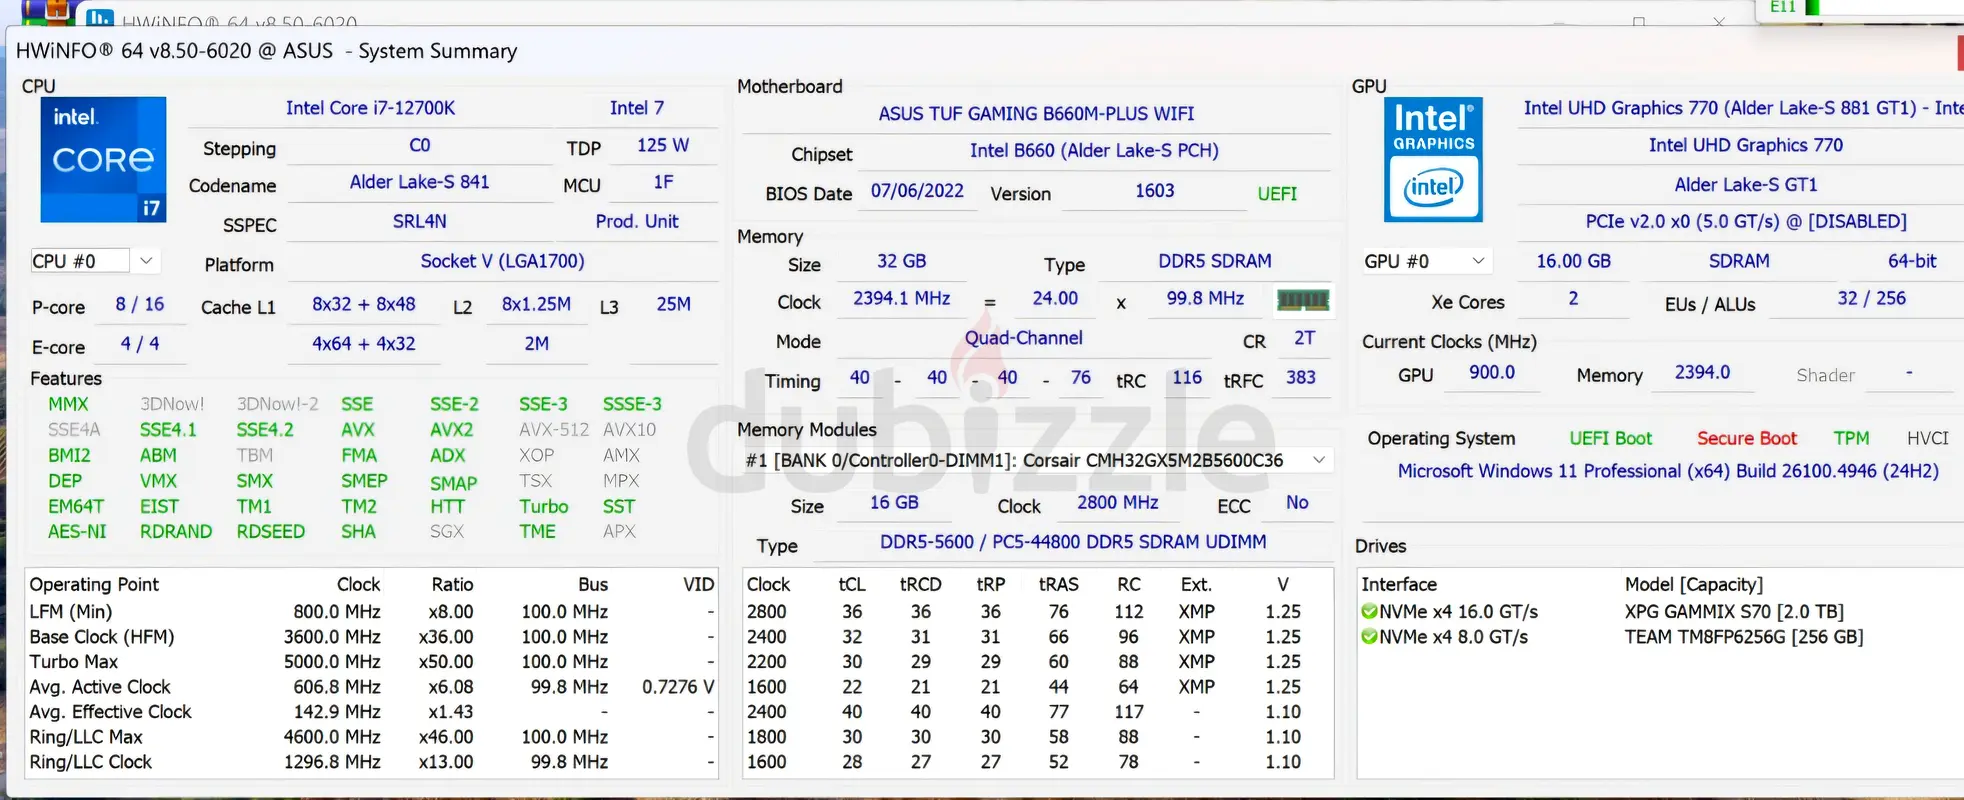This screenshot has width=1964, height=800.
Task: Click the UEFI label next to BIOS version
Action: point(1277,194)
